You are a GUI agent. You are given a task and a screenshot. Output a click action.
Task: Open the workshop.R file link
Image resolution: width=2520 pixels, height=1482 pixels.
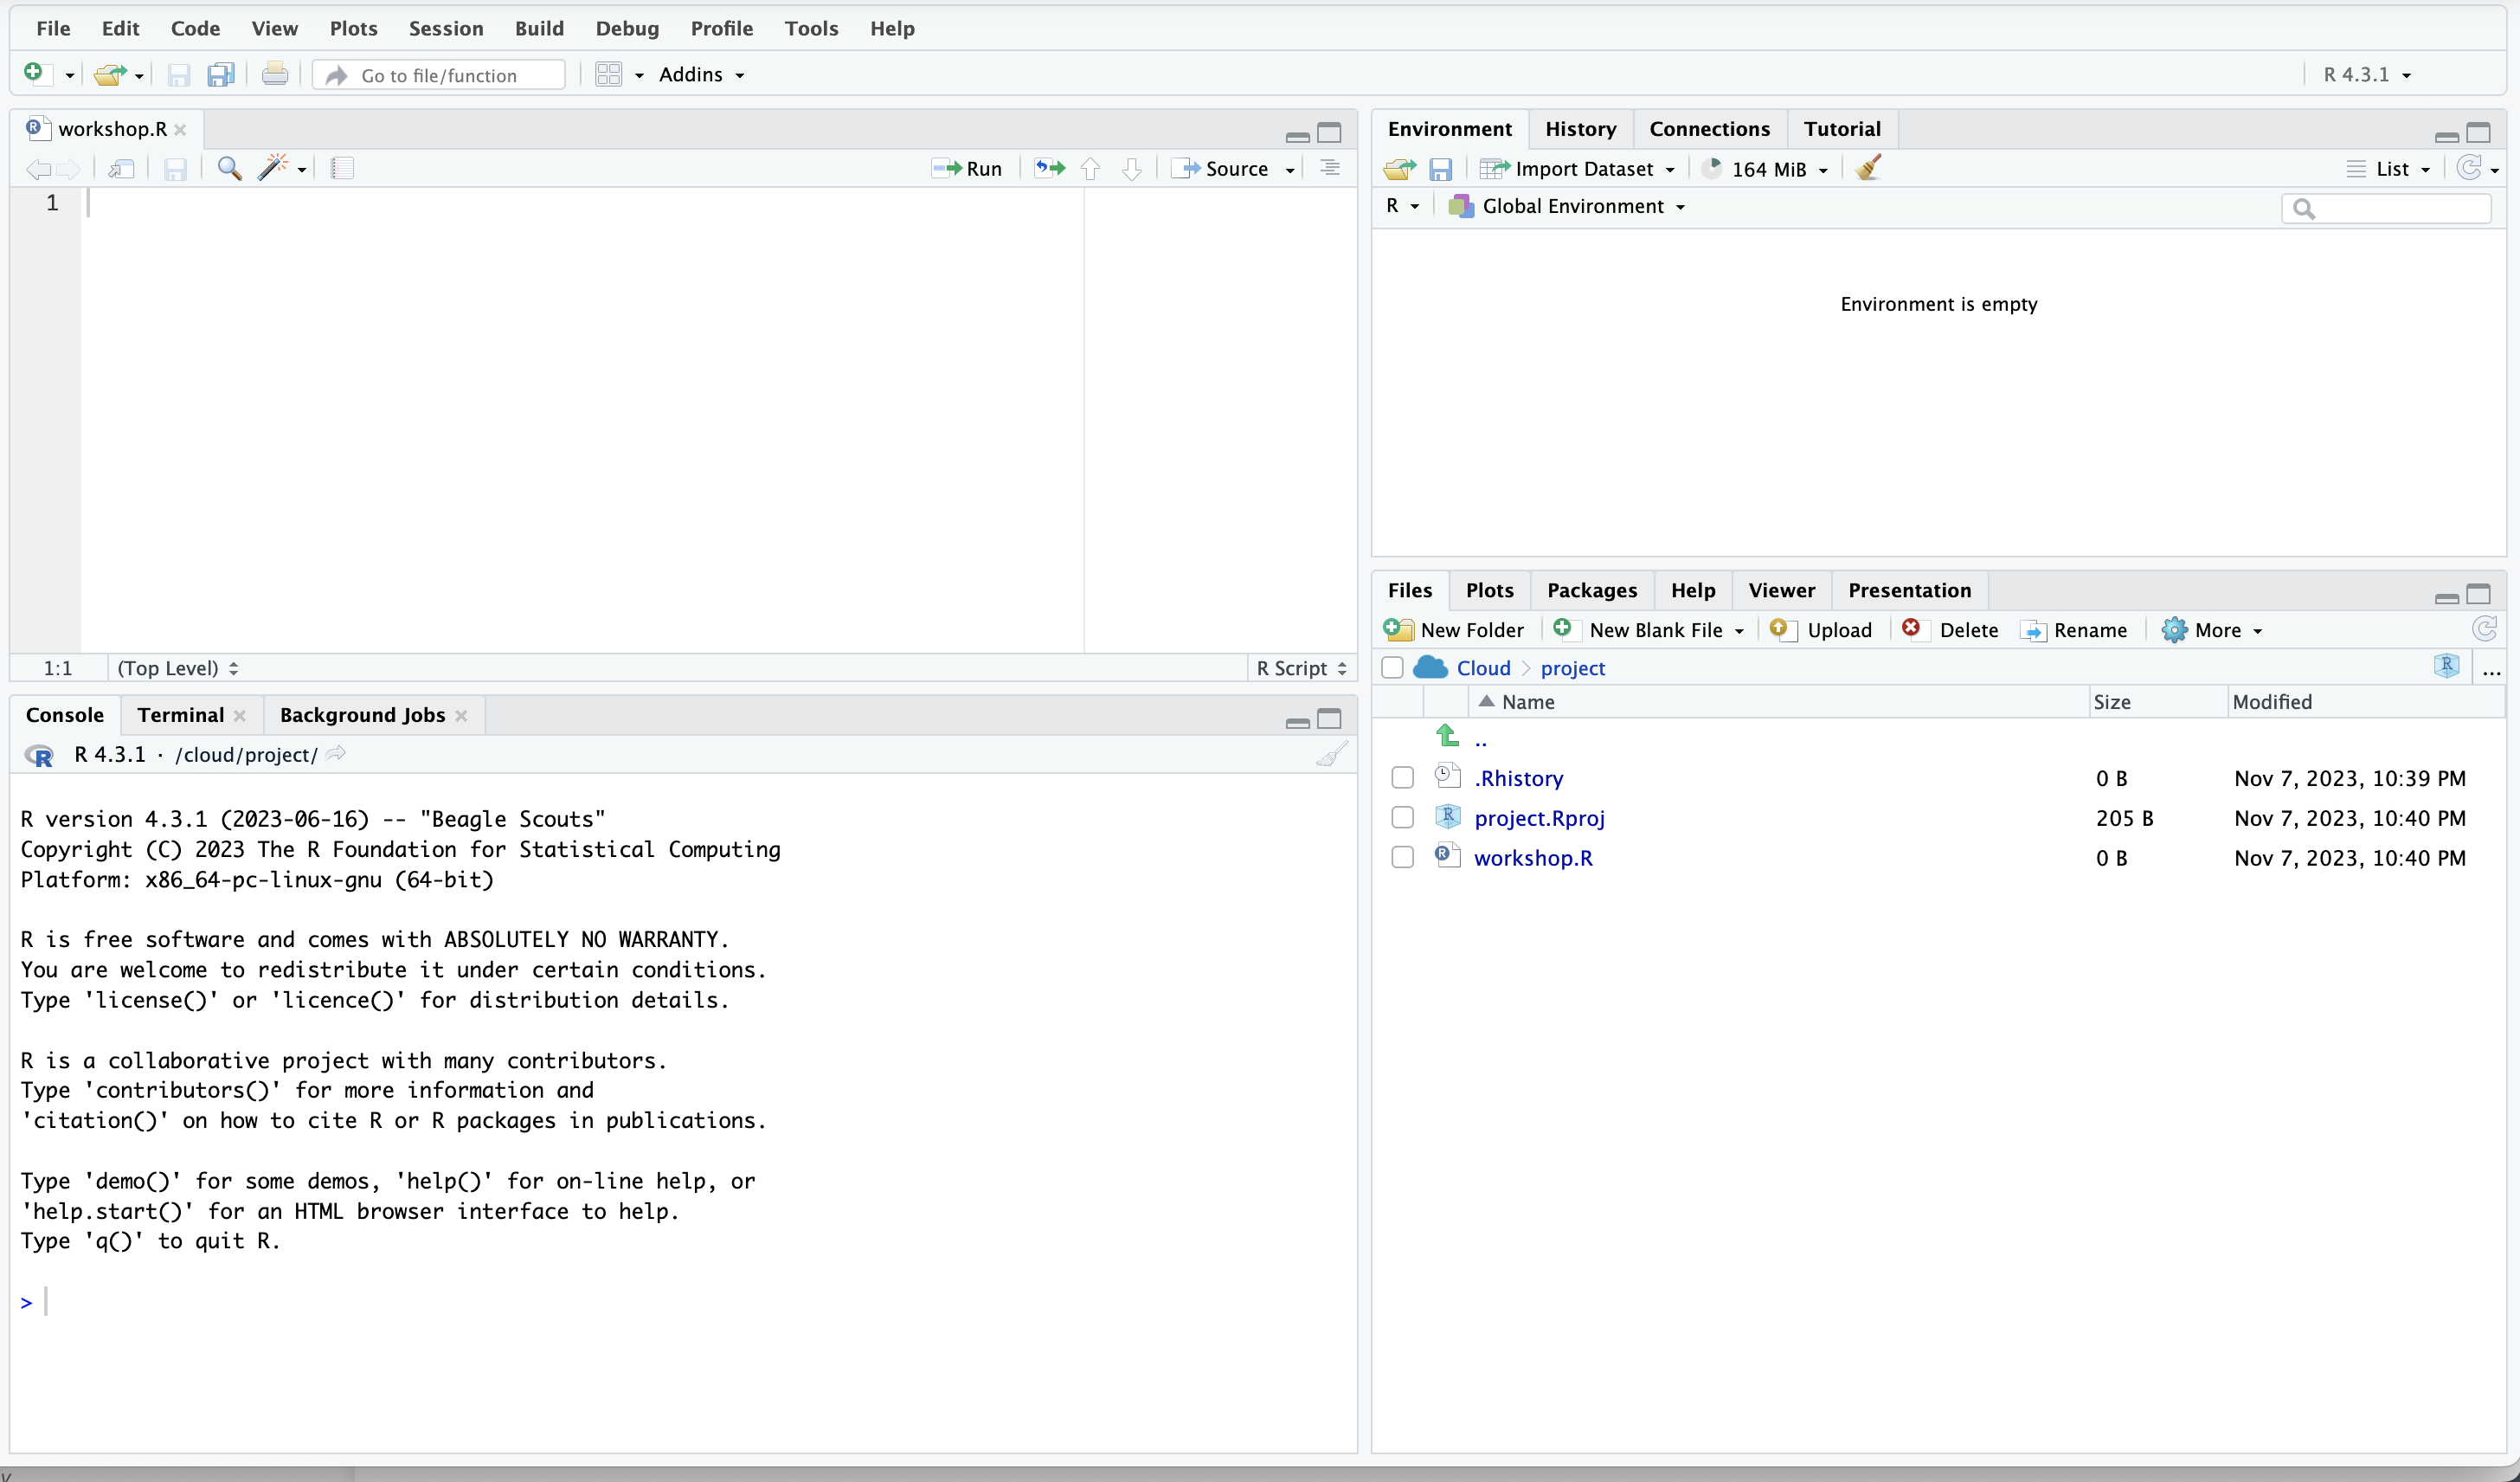point(1533,858)
